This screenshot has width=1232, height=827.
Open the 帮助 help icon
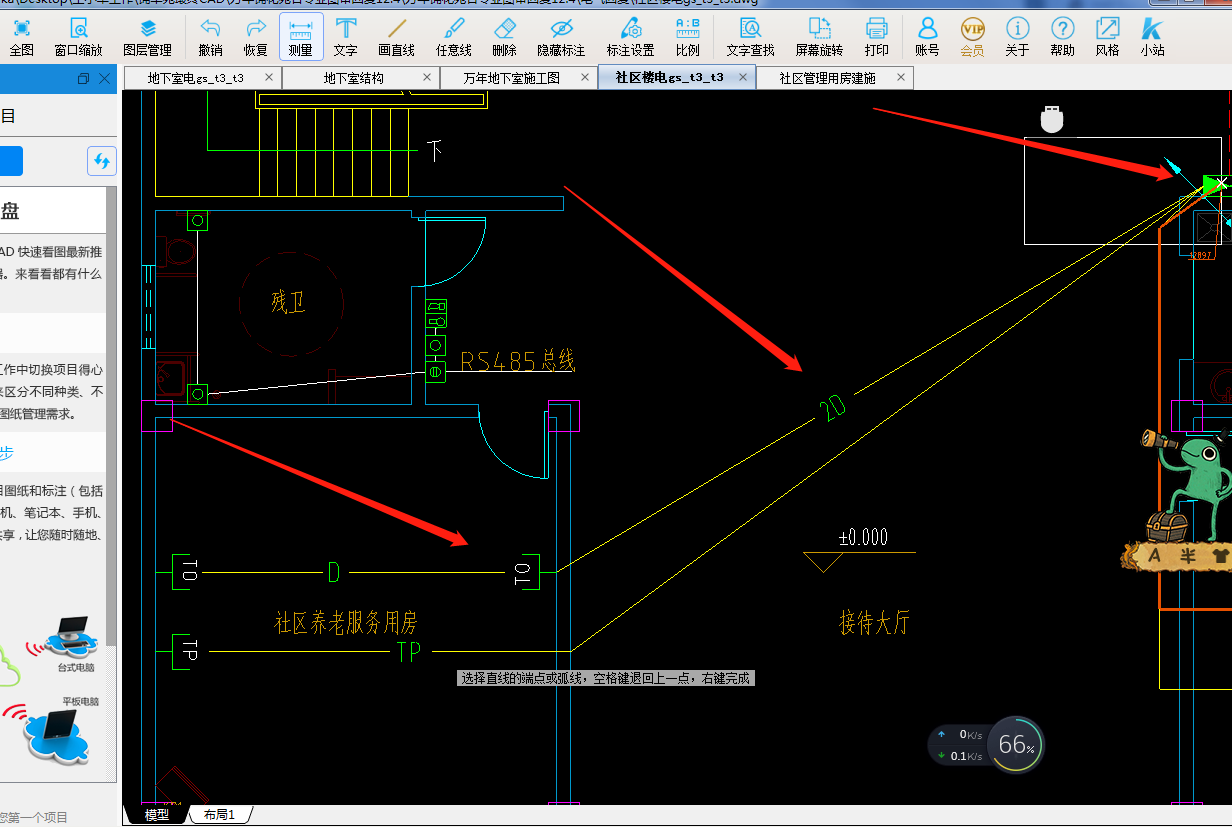1063,37
